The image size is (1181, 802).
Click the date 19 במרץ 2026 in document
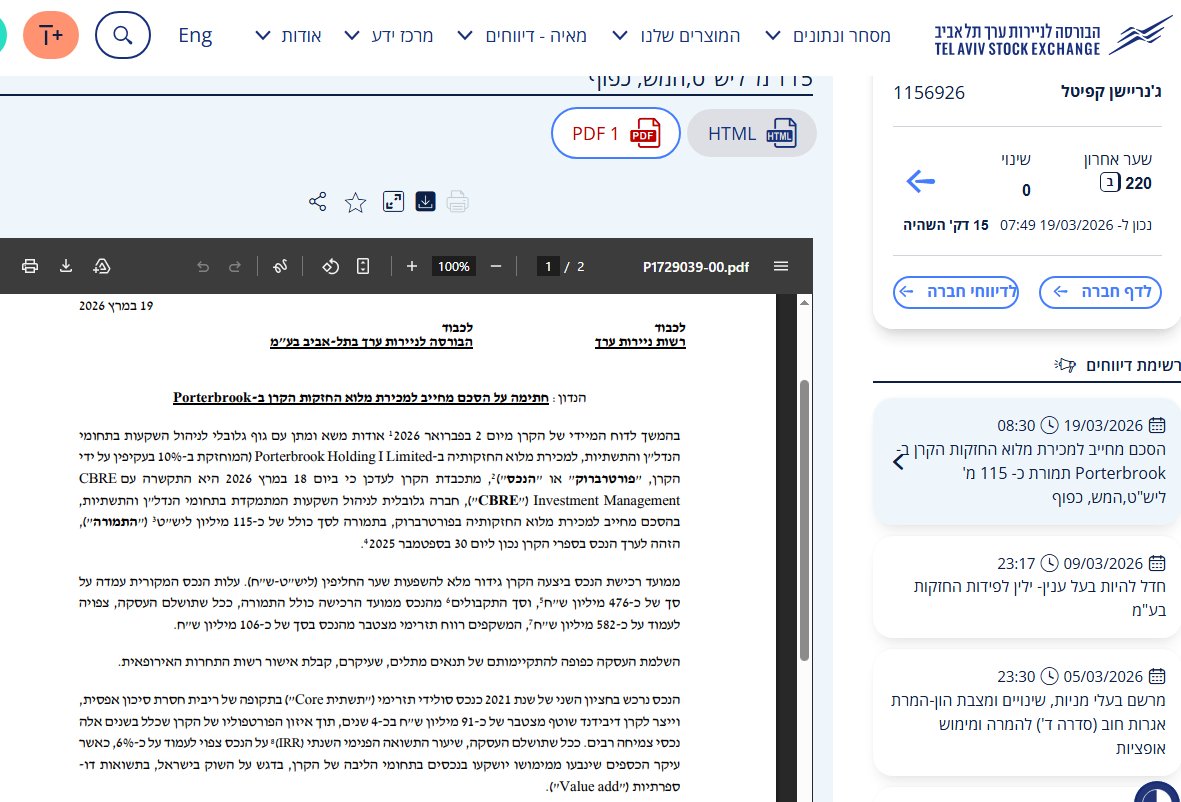click(116, 306)
